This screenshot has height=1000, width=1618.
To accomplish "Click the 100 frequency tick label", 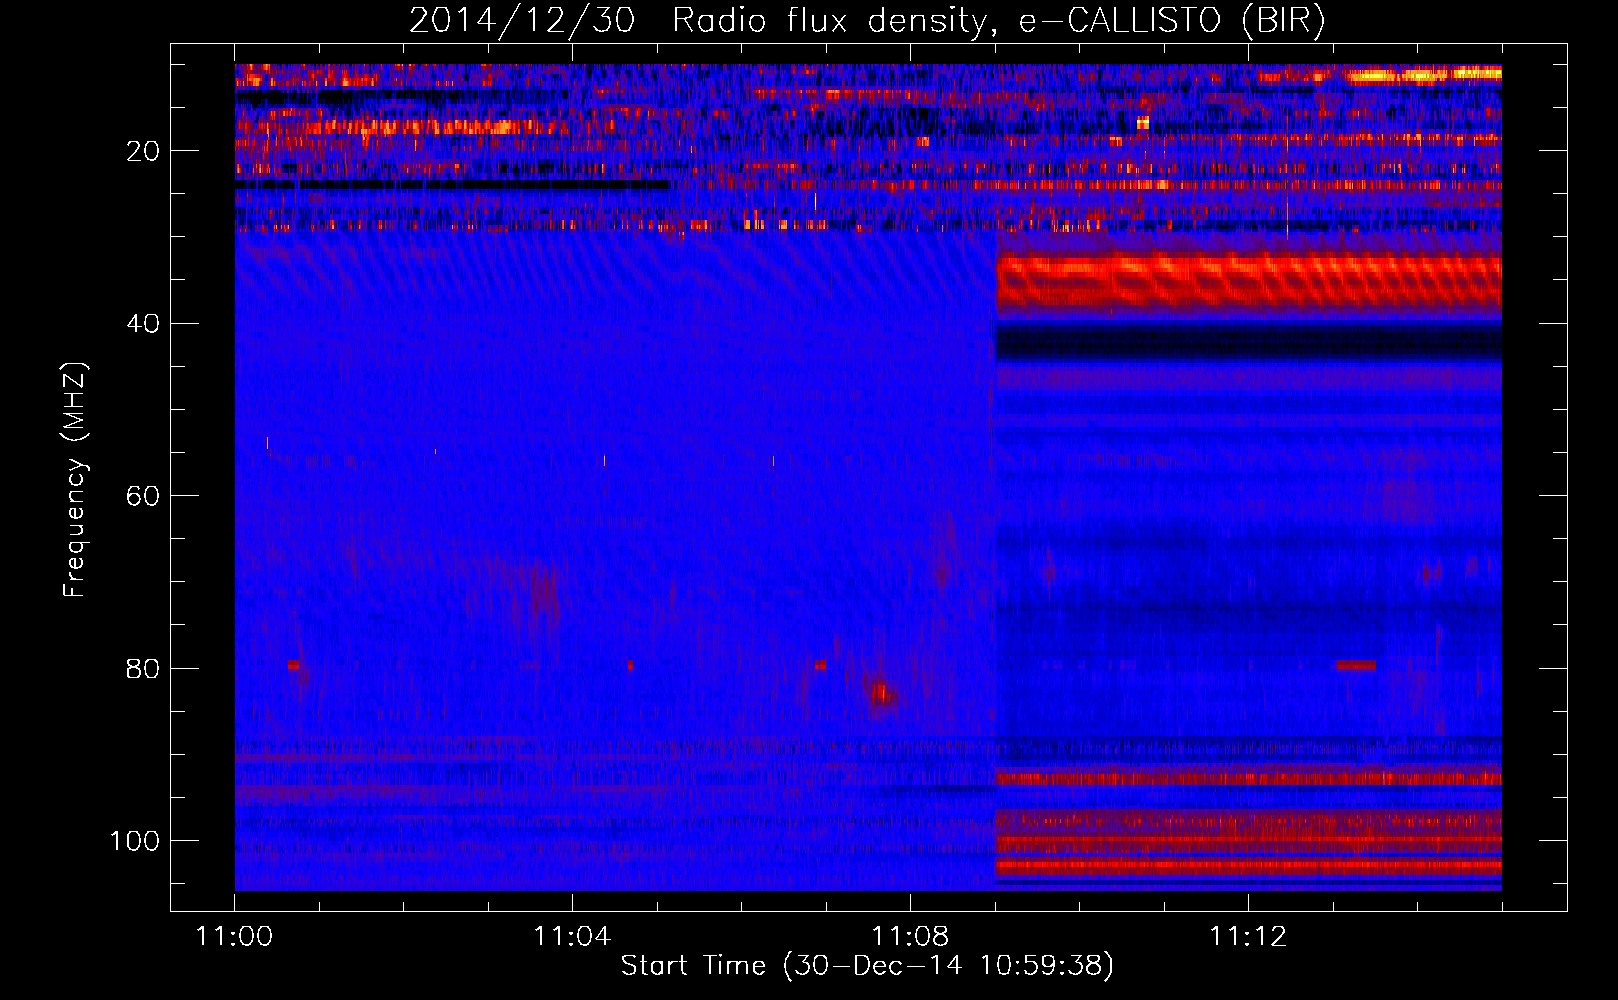I will point(135,841).
